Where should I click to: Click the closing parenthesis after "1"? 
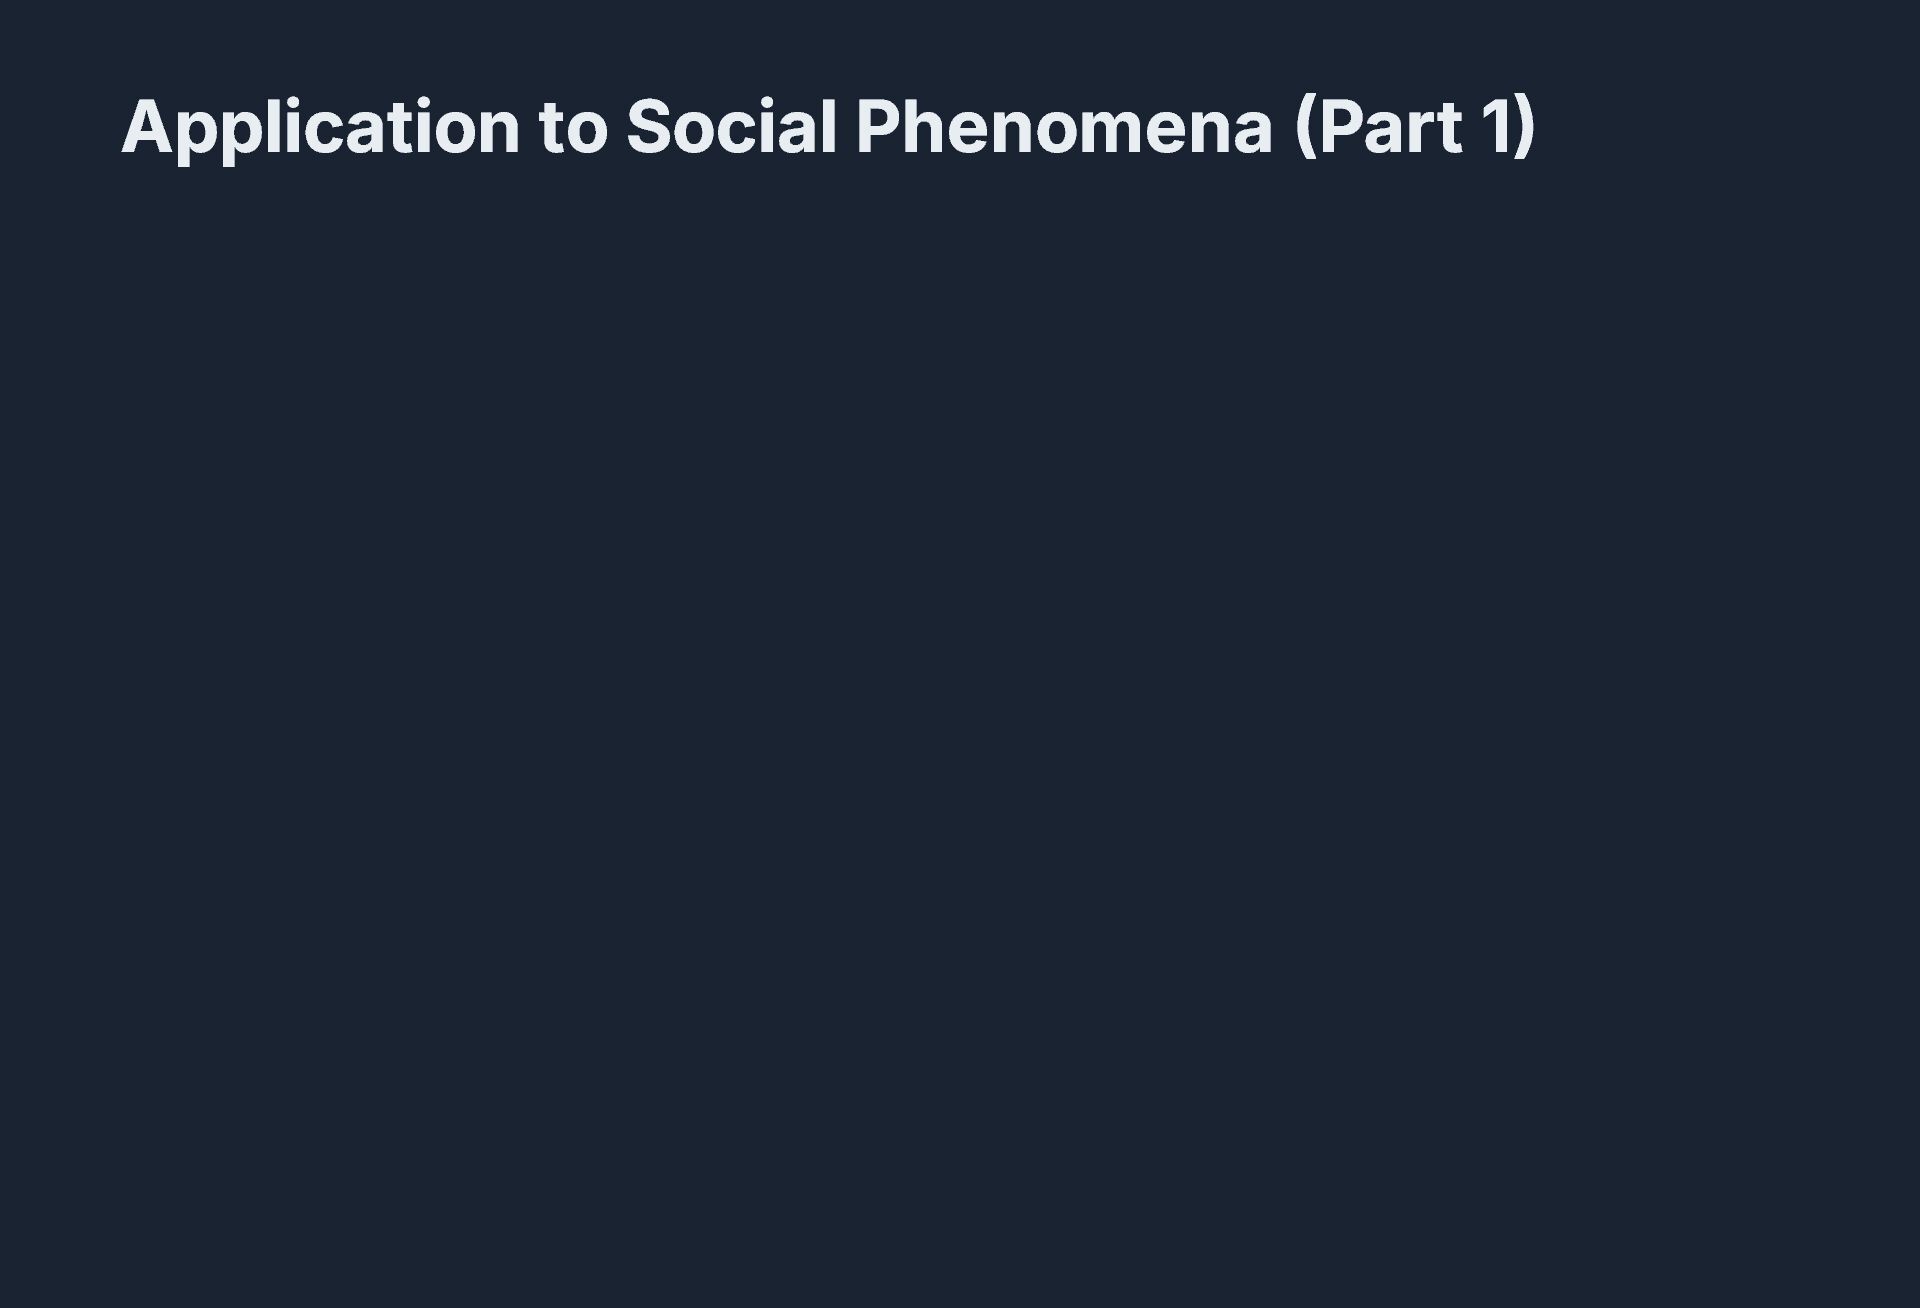point(1524,127)
